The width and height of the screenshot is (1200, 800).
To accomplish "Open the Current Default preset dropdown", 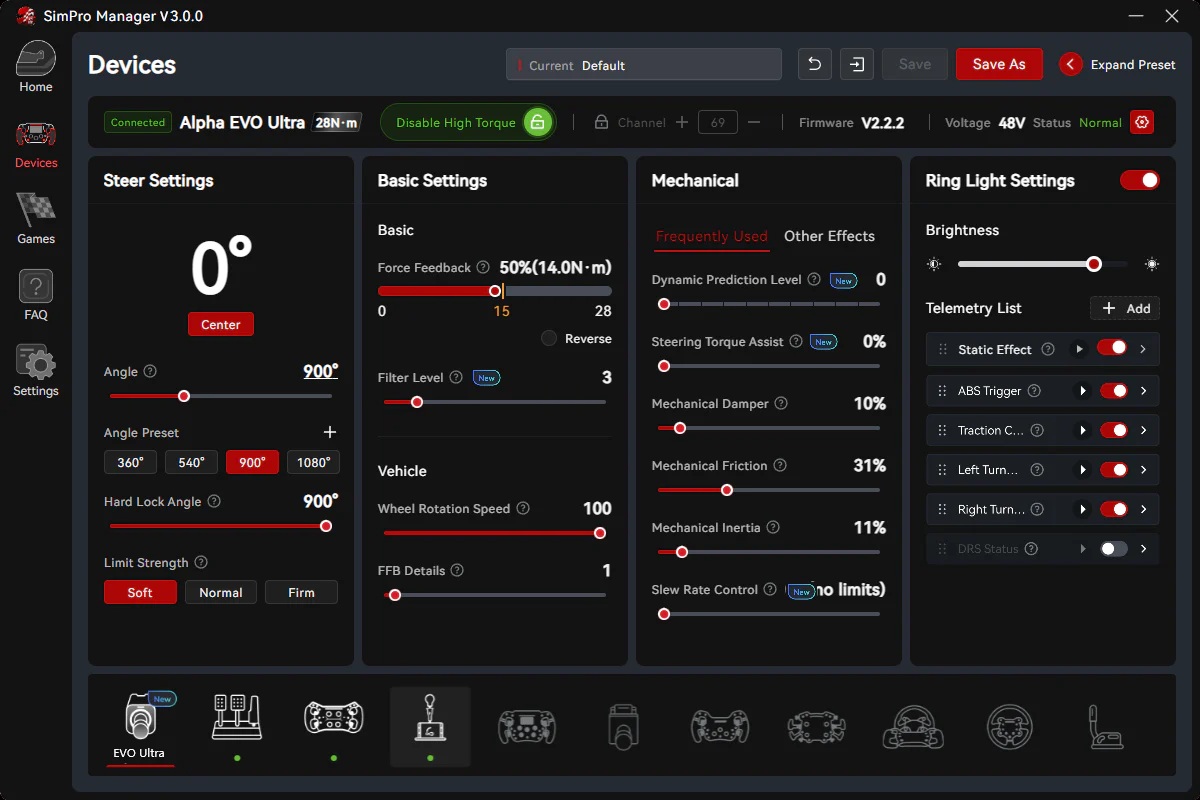I will point(643,65).
